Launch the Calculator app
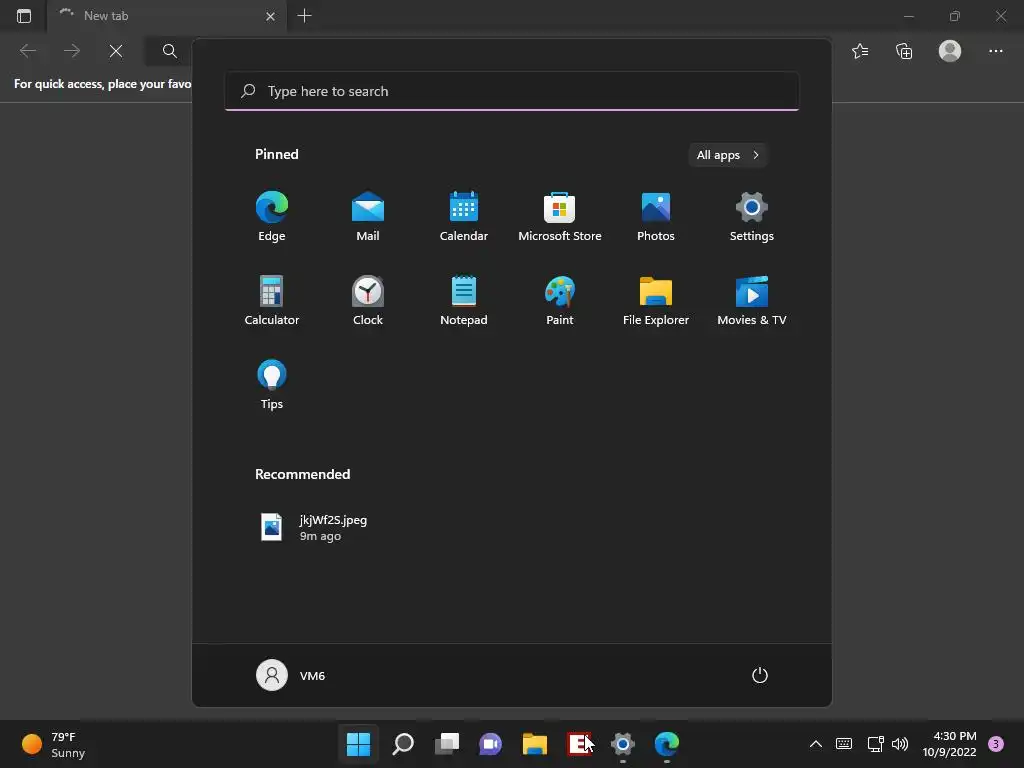1024x768 pixels. [272, 300]
